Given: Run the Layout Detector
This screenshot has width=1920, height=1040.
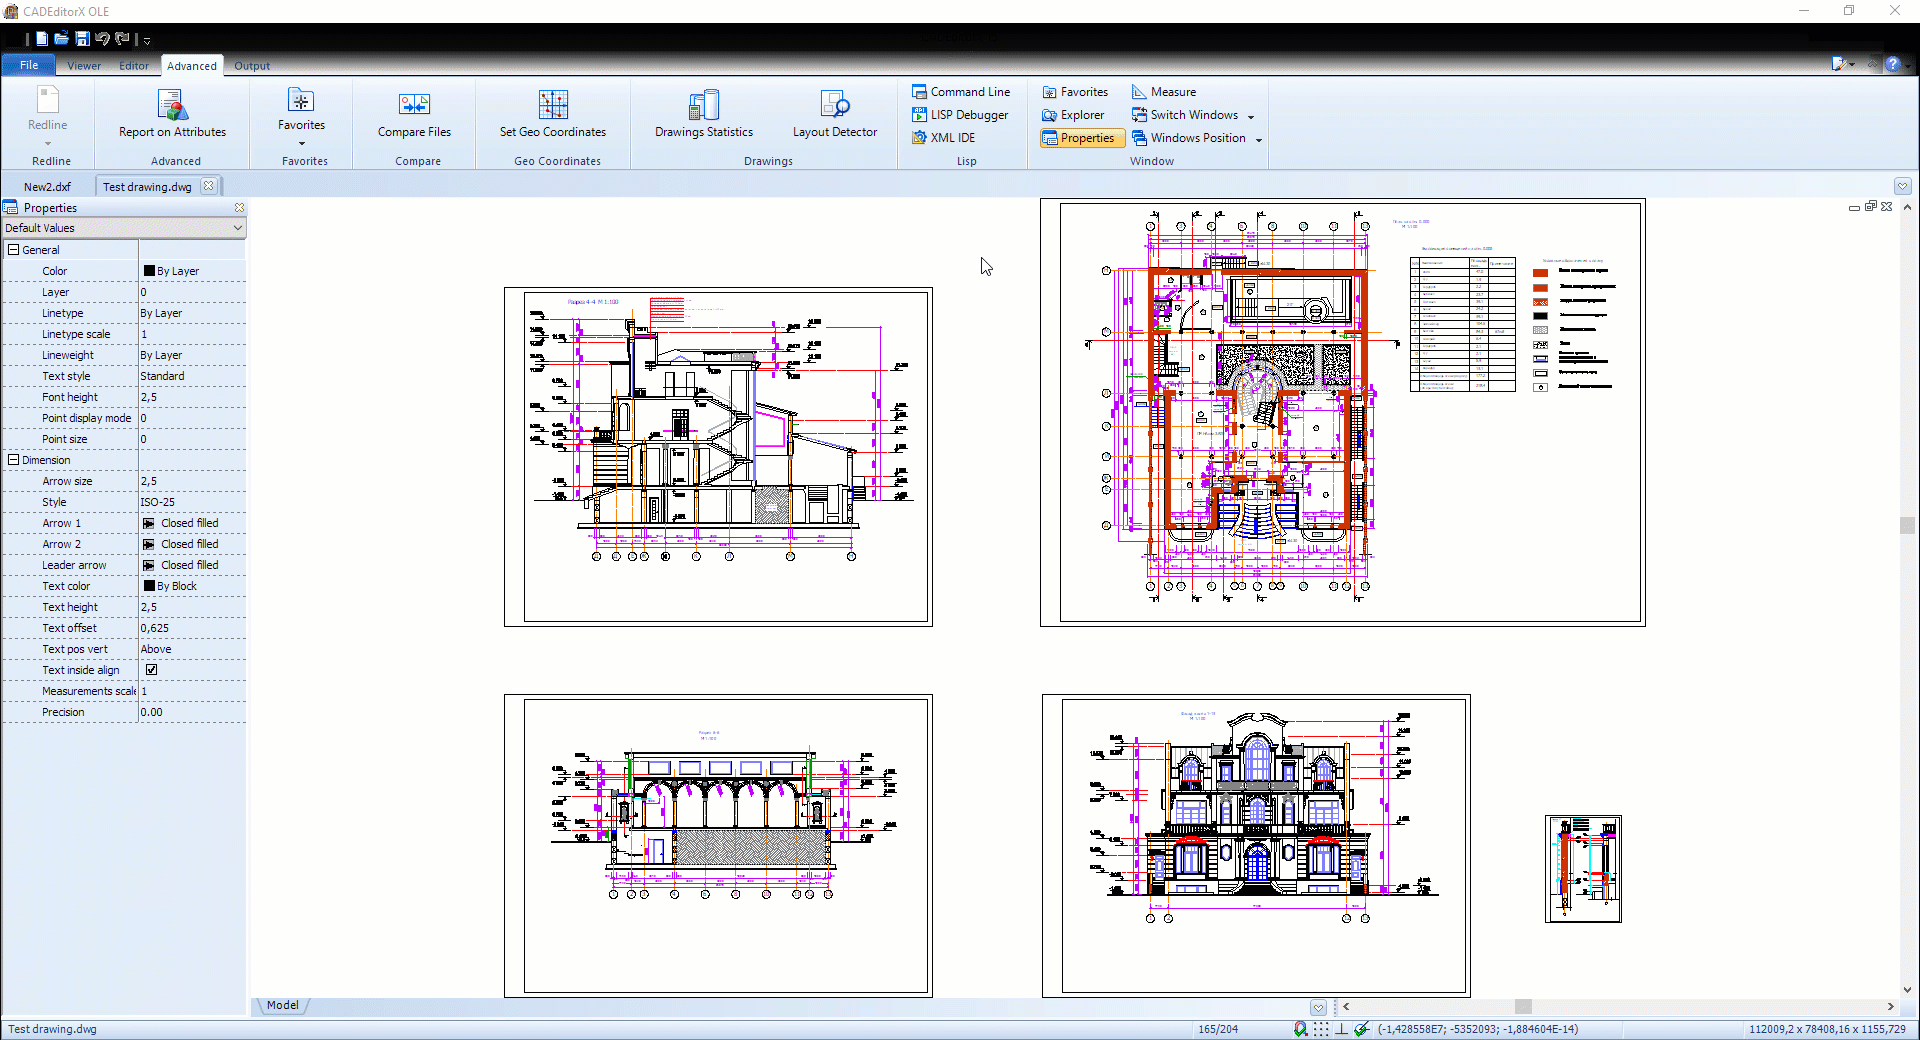Looking at the screenshot, I should tap(835, 114).
